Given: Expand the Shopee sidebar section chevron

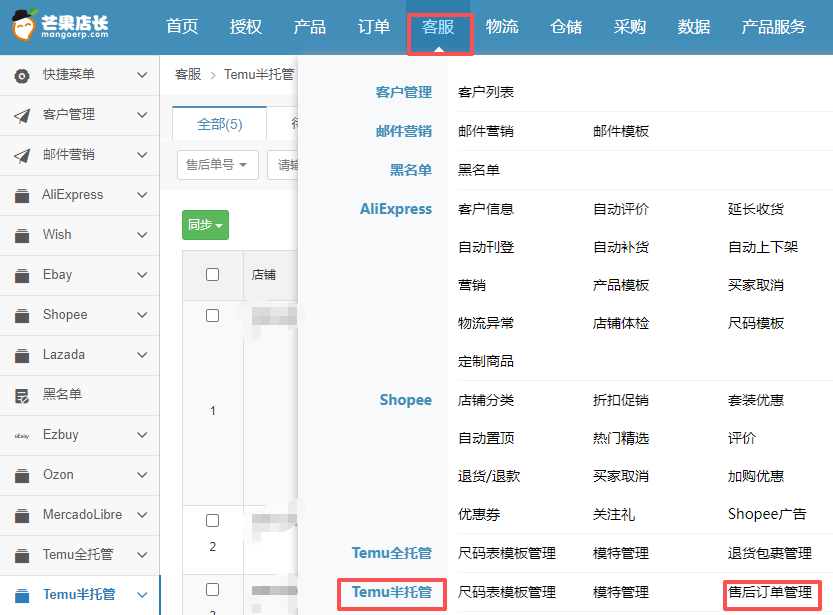Looking at the screenshot, I should (x=142, y=315).
